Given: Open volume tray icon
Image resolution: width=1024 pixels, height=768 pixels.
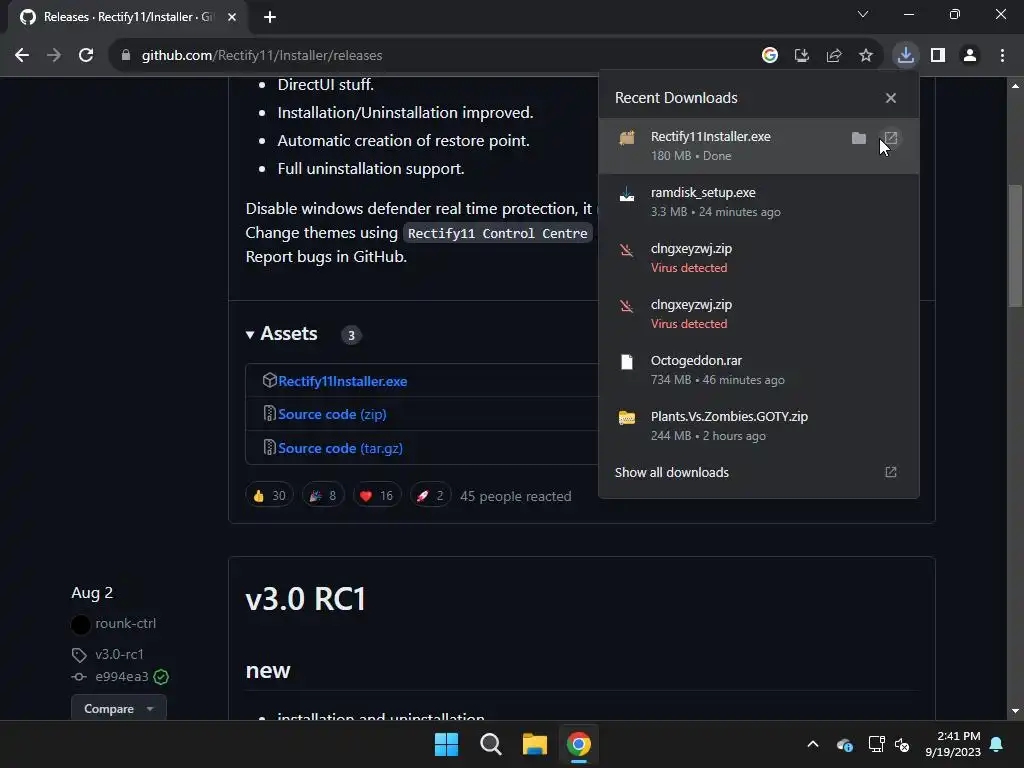Looking at the screenshot, I should pyautogui.click(x=902, y=744).
